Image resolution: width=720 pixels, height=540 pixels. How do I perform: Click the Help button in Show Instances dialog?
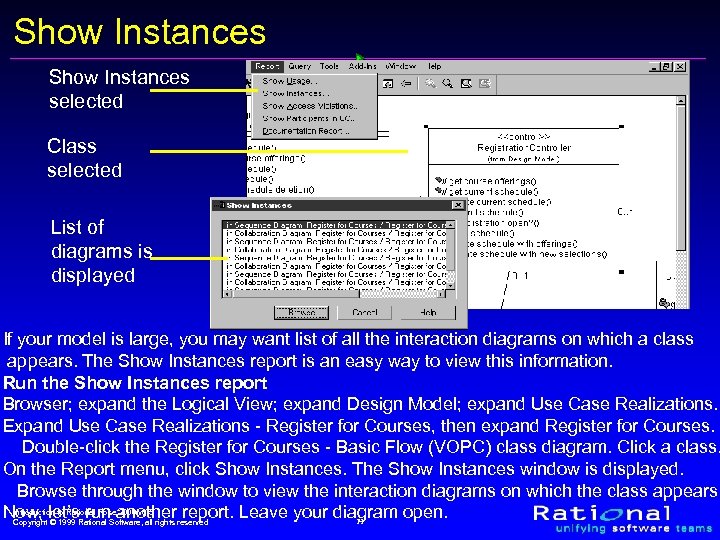[x=428, y=313]
